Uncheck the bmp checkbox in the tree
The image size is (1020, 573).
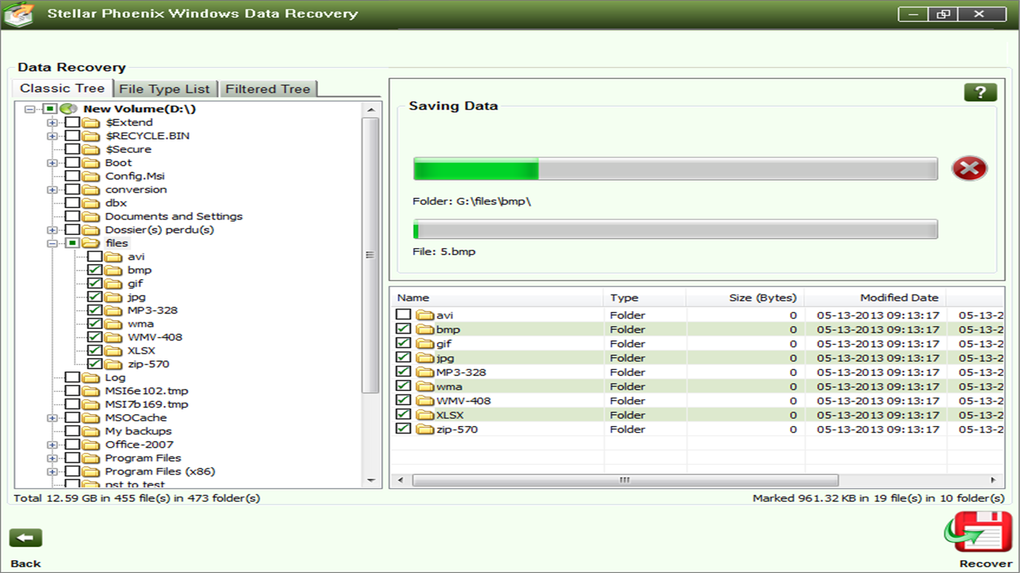pyautogui.click(x=95, y=269)
